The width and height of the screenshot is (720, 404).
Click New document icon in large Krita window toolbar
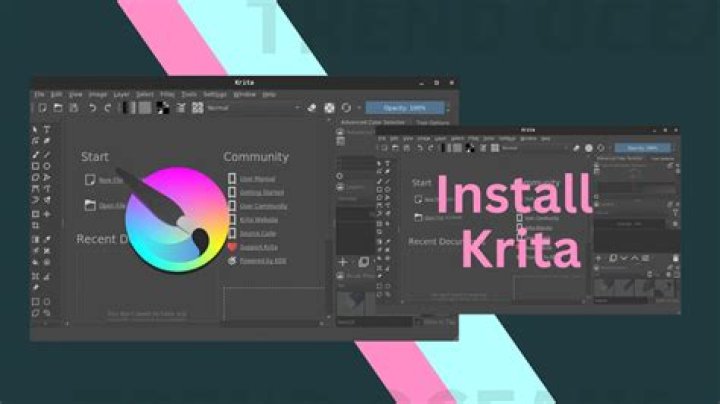click(42, 108)
